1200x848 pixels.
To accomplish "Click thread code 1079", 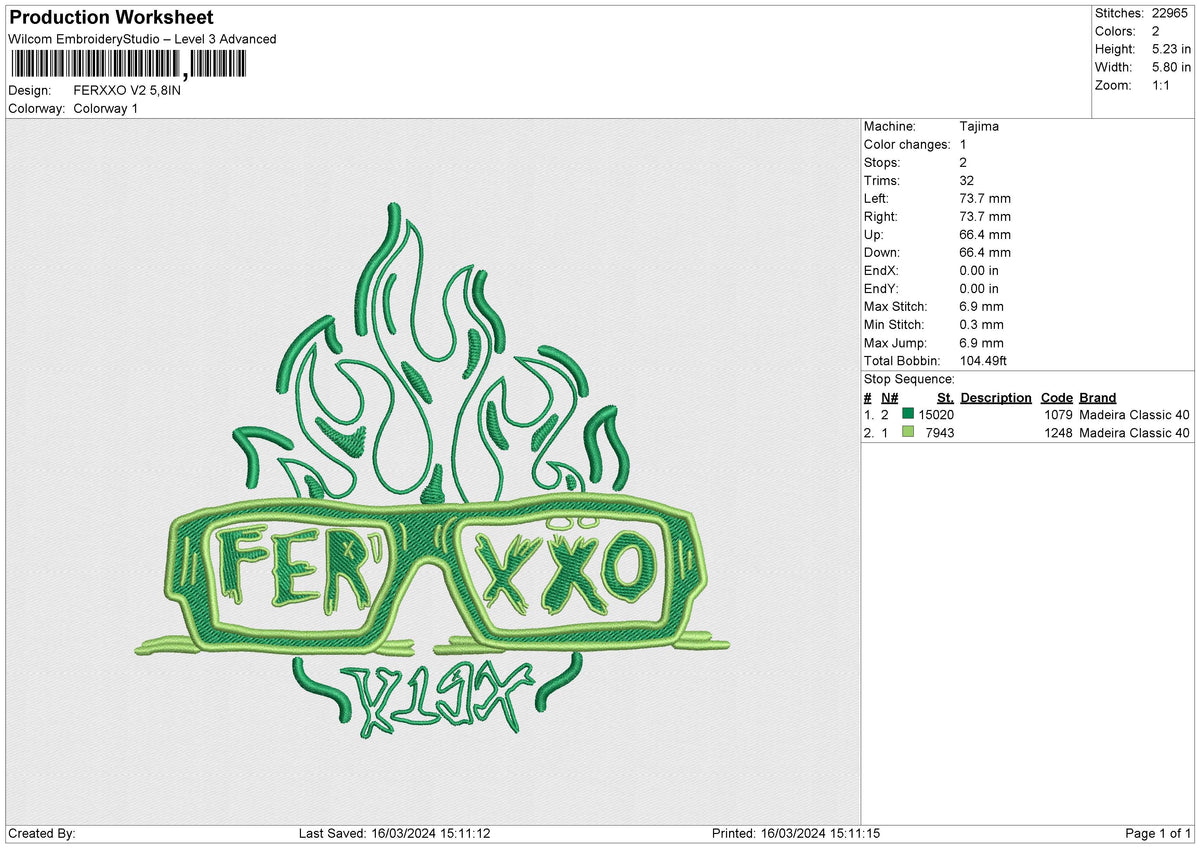I will point(1058,415).
